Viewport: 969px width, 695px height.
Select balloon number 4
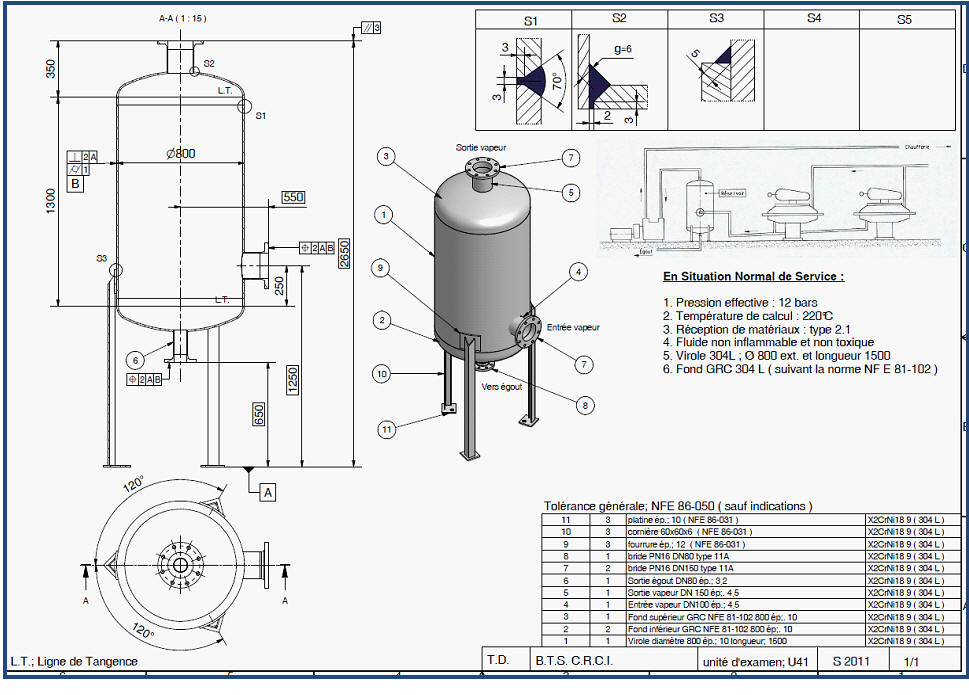click(578, 272)
